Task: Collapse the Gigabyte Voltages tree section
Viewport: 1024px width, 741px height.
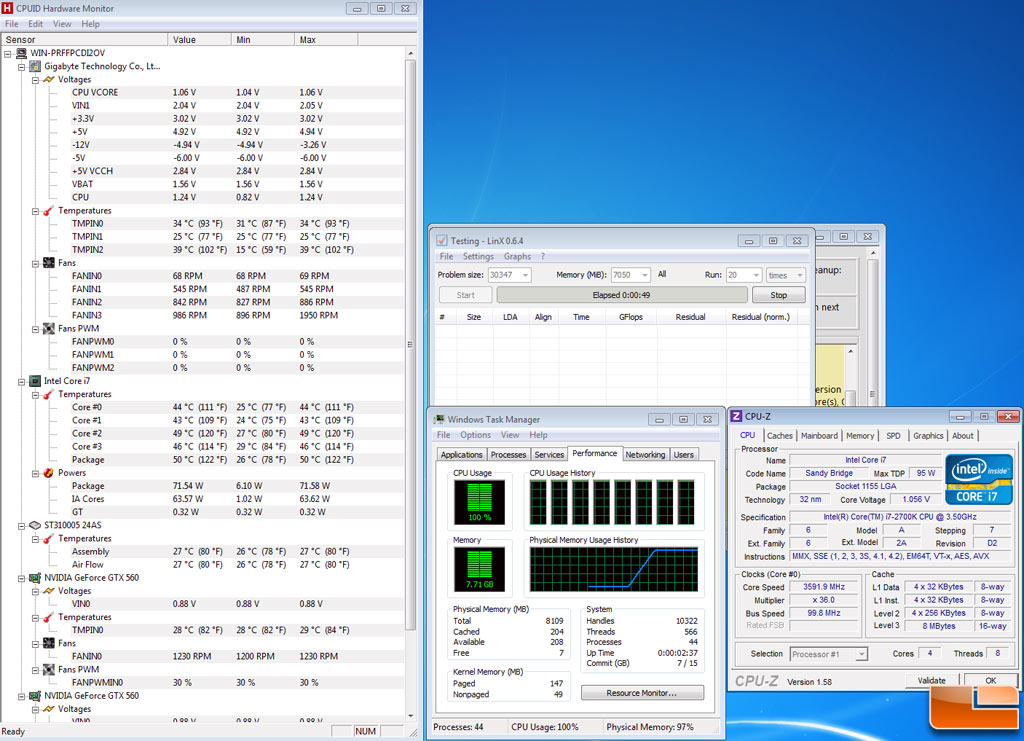Action: pos(34,79)
